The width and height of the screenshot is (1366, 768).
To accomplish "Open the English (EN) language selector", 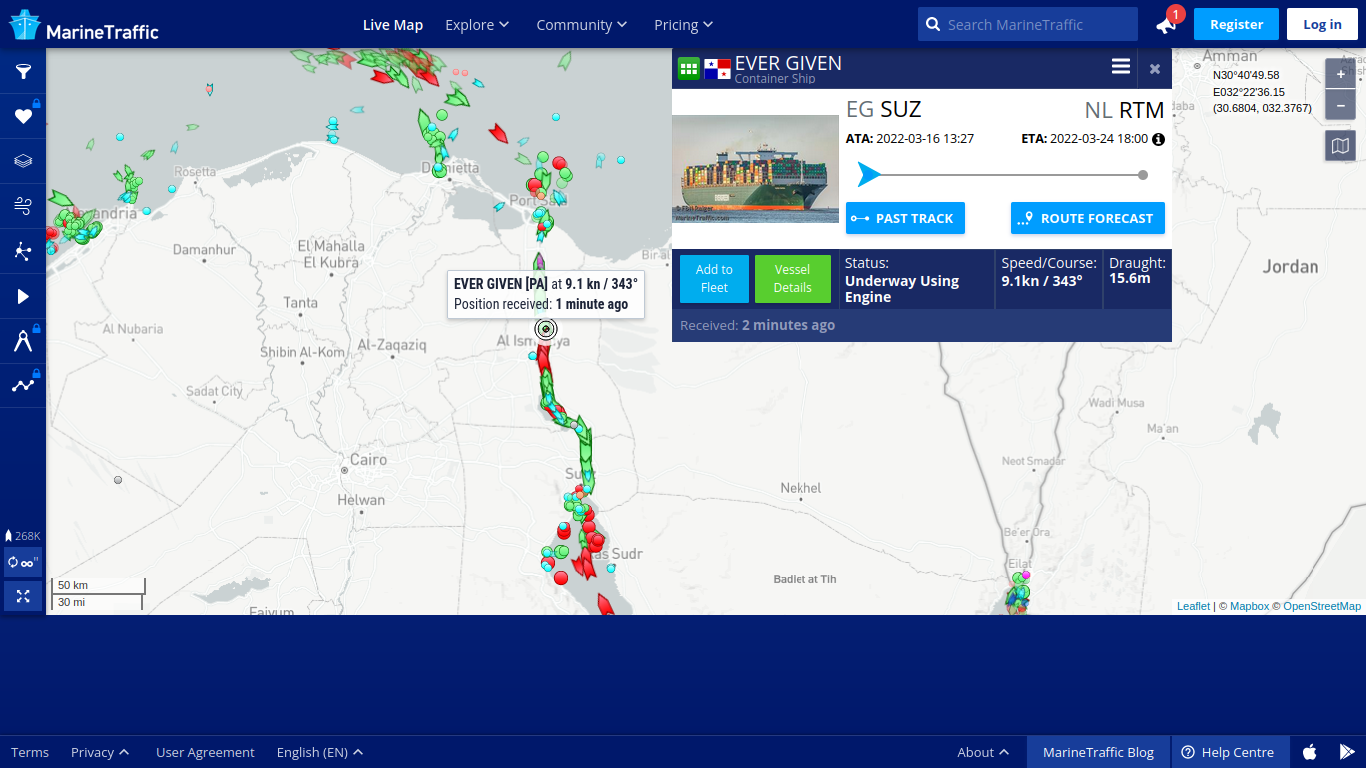I will [x=320, y=752].
